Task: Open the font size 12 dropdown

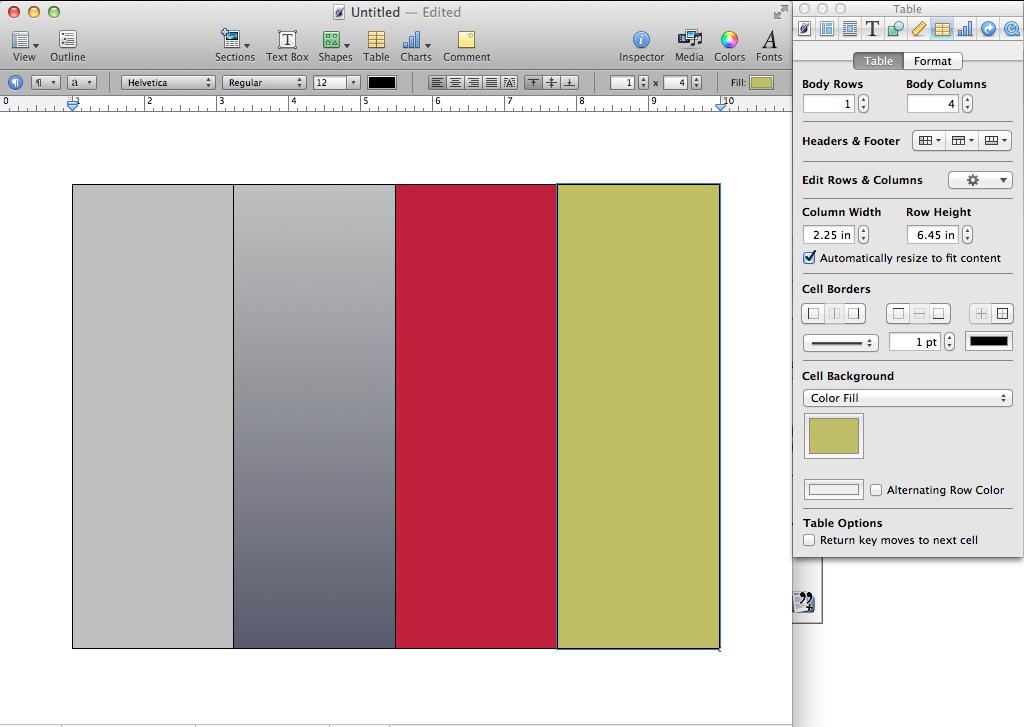Action: click(x=353, y=82)
